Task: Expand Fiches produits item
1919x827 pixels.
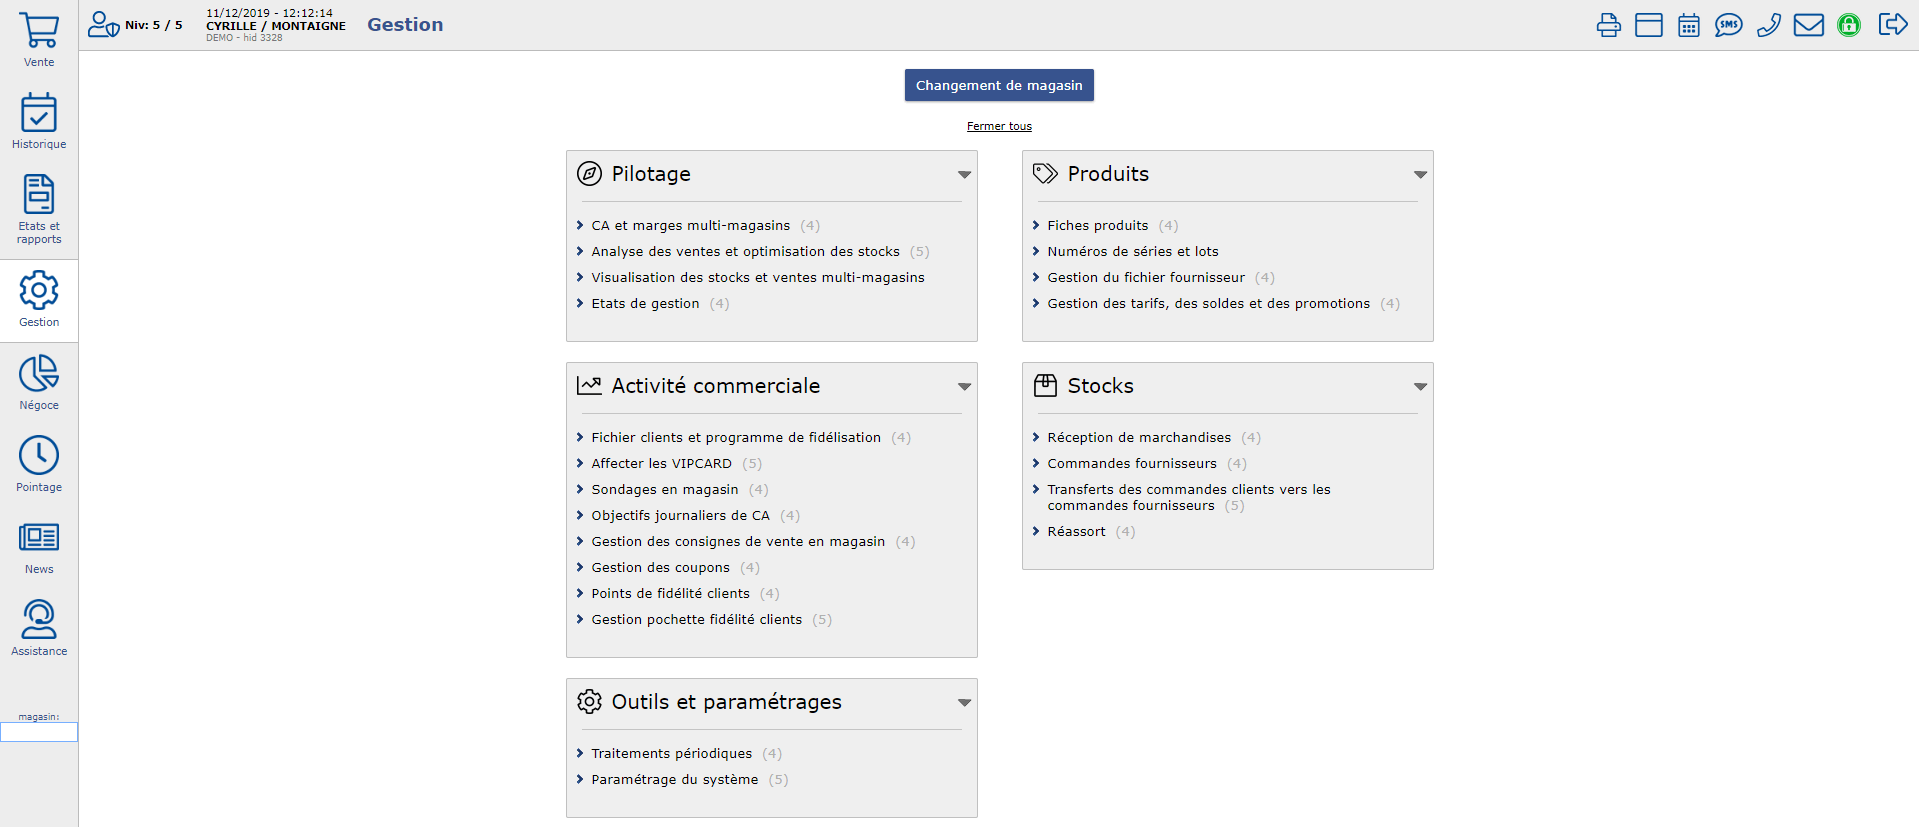Action: 1097,226
